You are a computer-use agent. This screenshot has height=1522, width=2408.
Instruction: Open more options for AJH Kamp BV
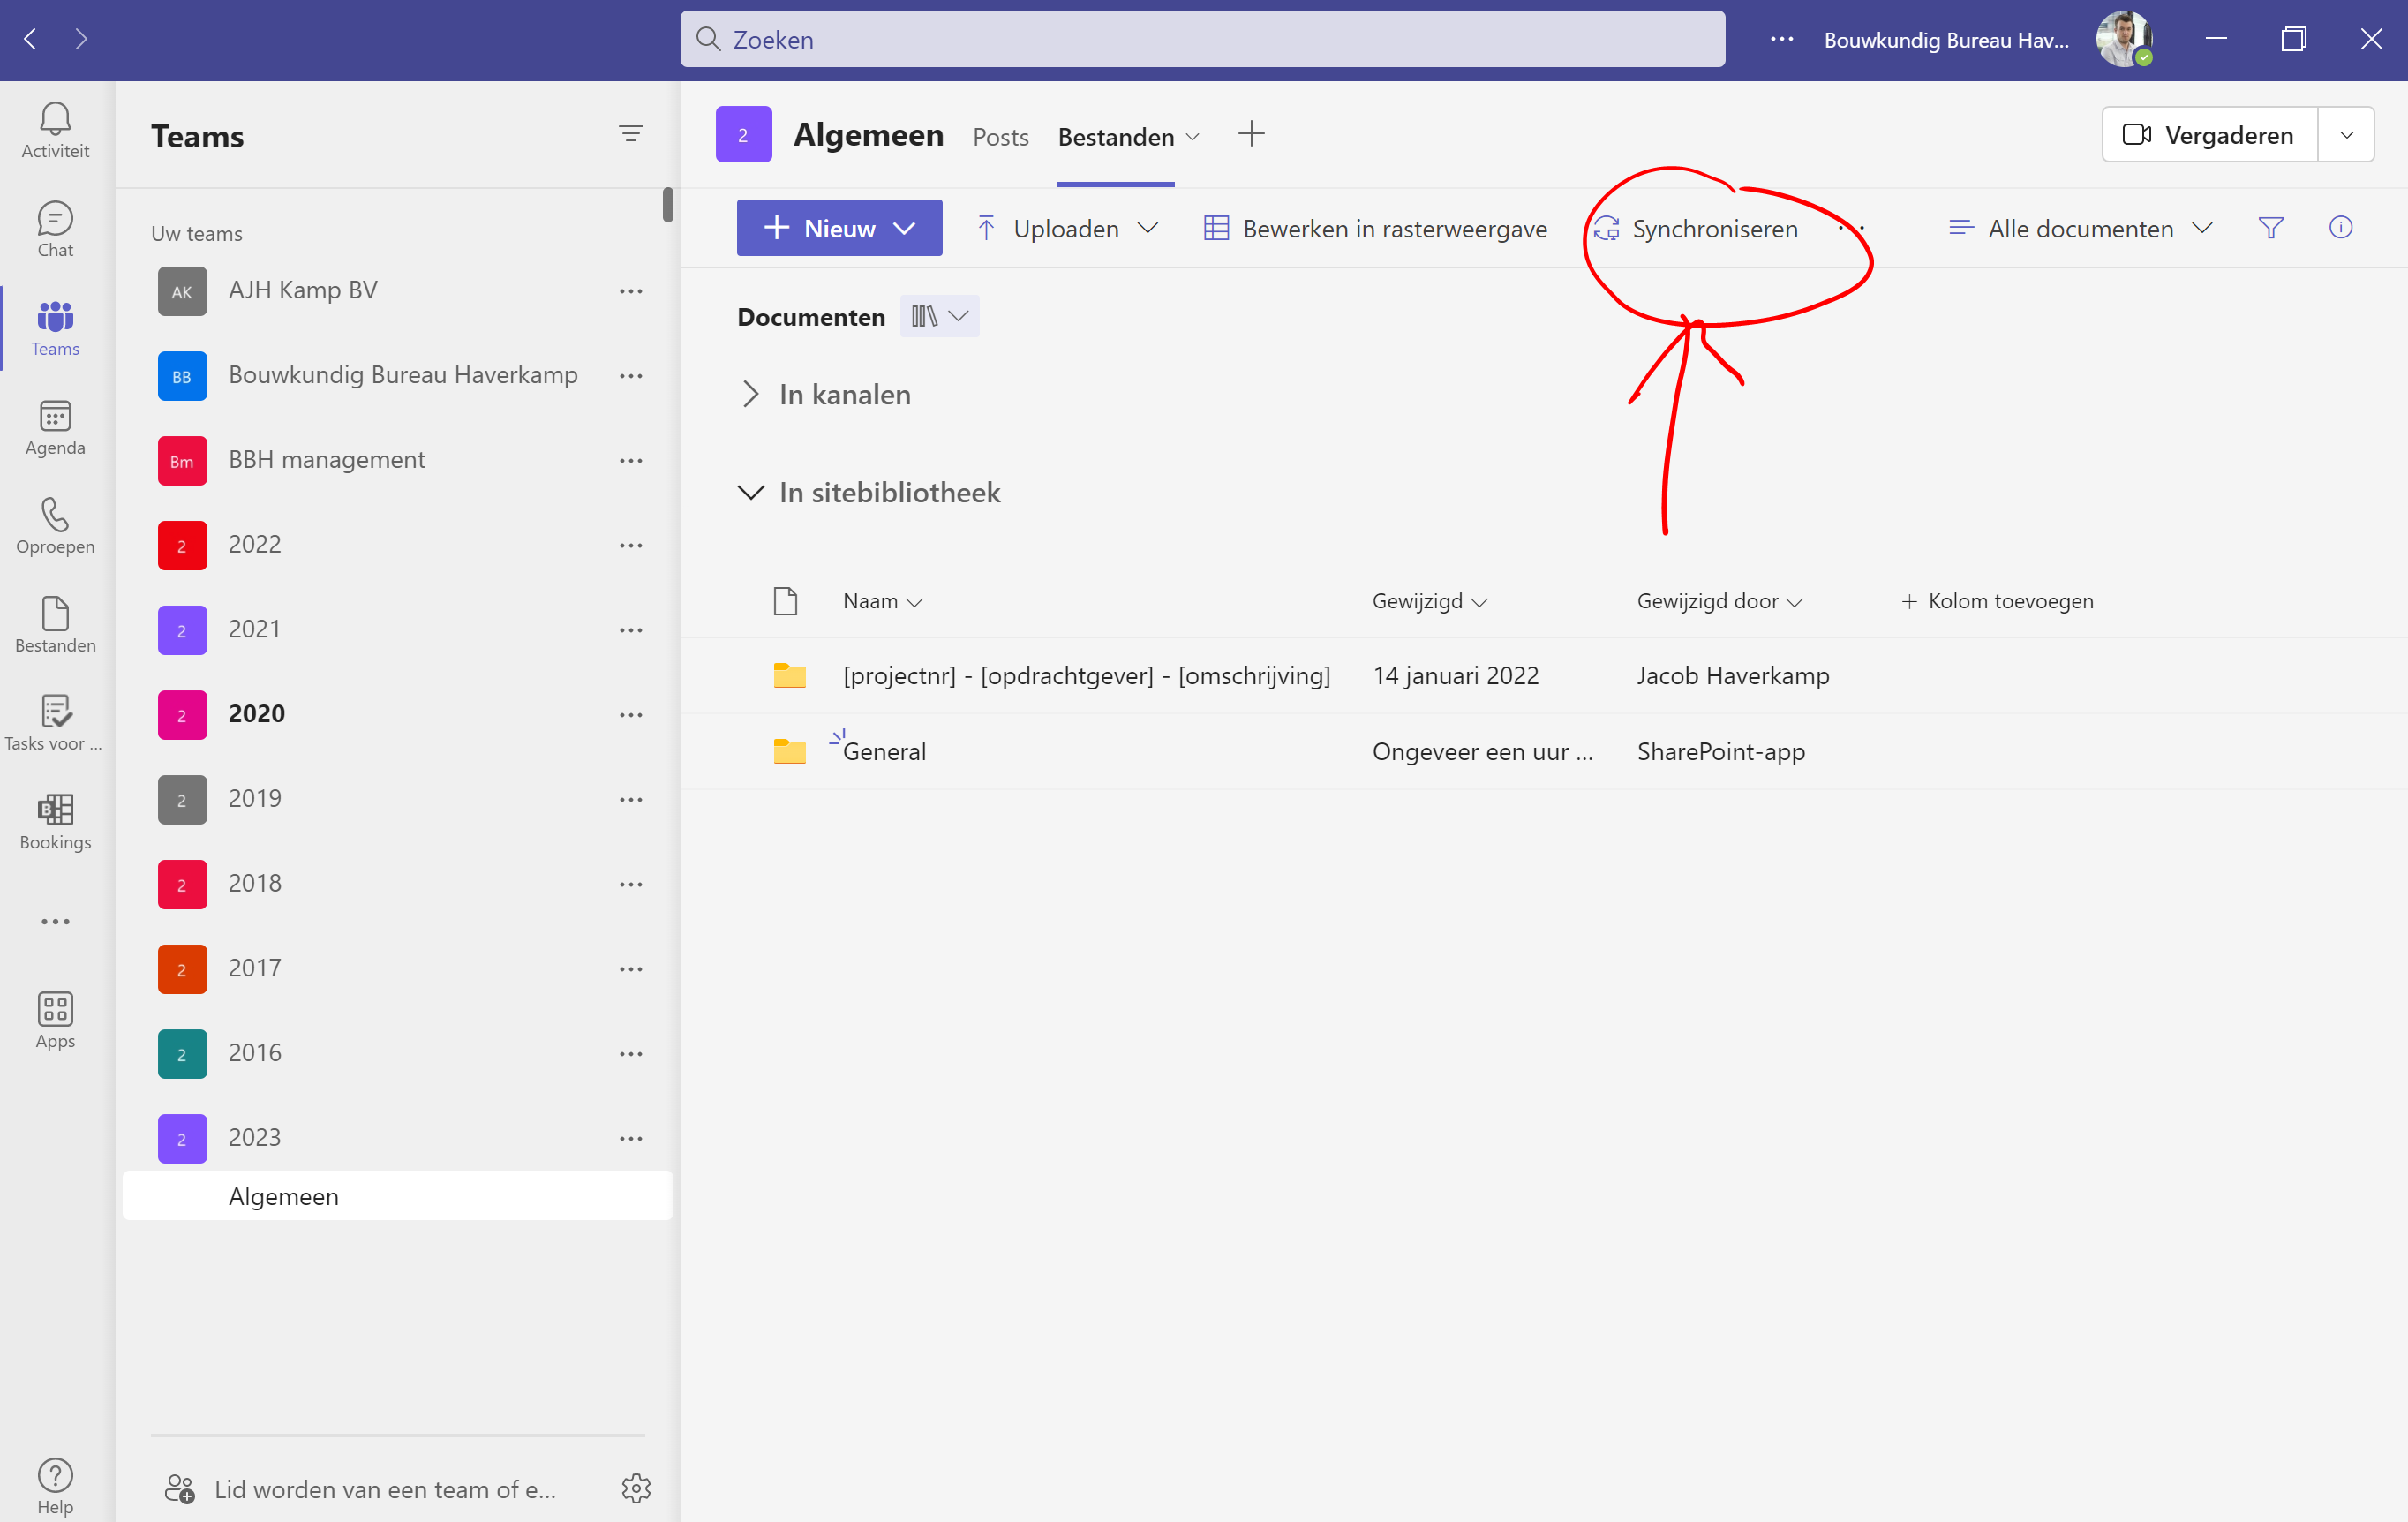(x=631, y=291)
